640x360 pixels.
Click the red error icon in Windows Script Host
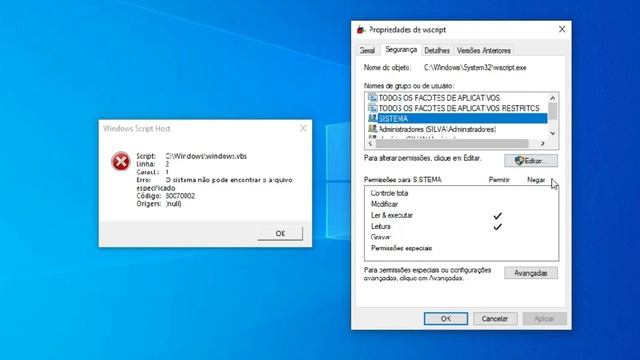121,161
